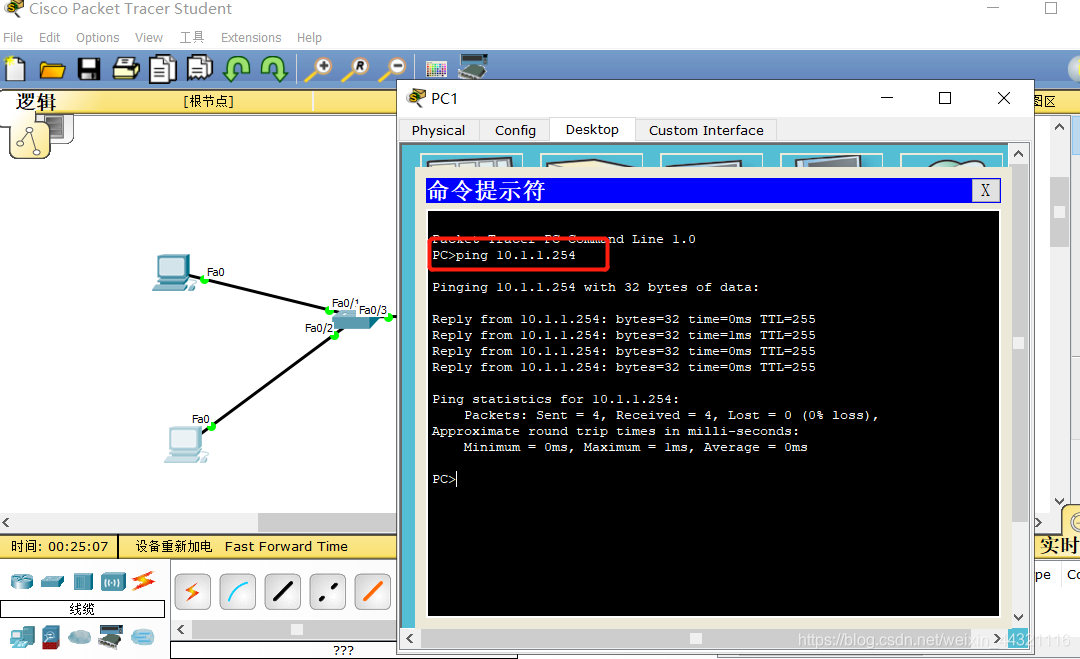Screen dimensions: 1080x659
Task: Choose the copper cross-over dashed cable
Action: (x=328, y=592)
